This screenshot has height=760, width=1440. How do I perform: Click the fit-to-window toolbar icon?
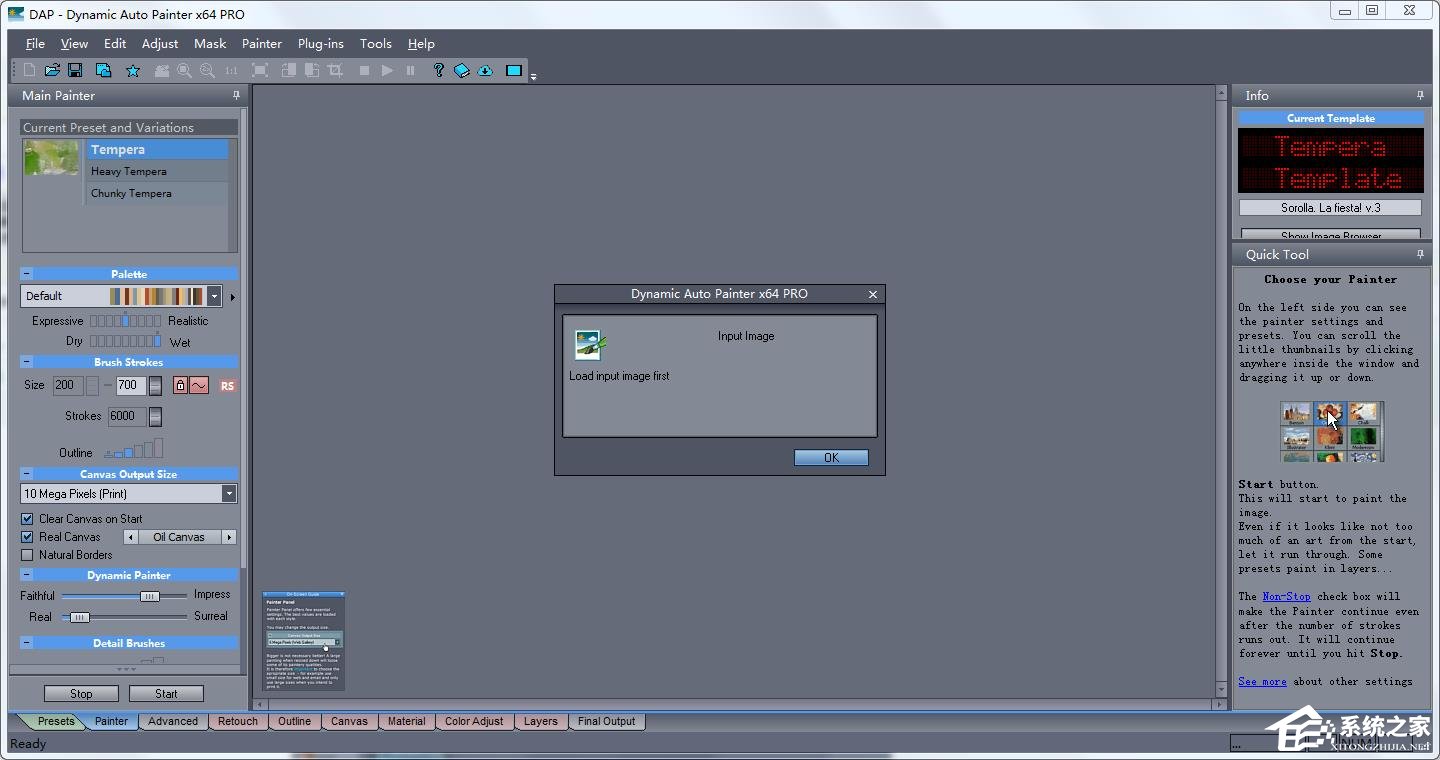pyautogui.click(x=260, y=70)
